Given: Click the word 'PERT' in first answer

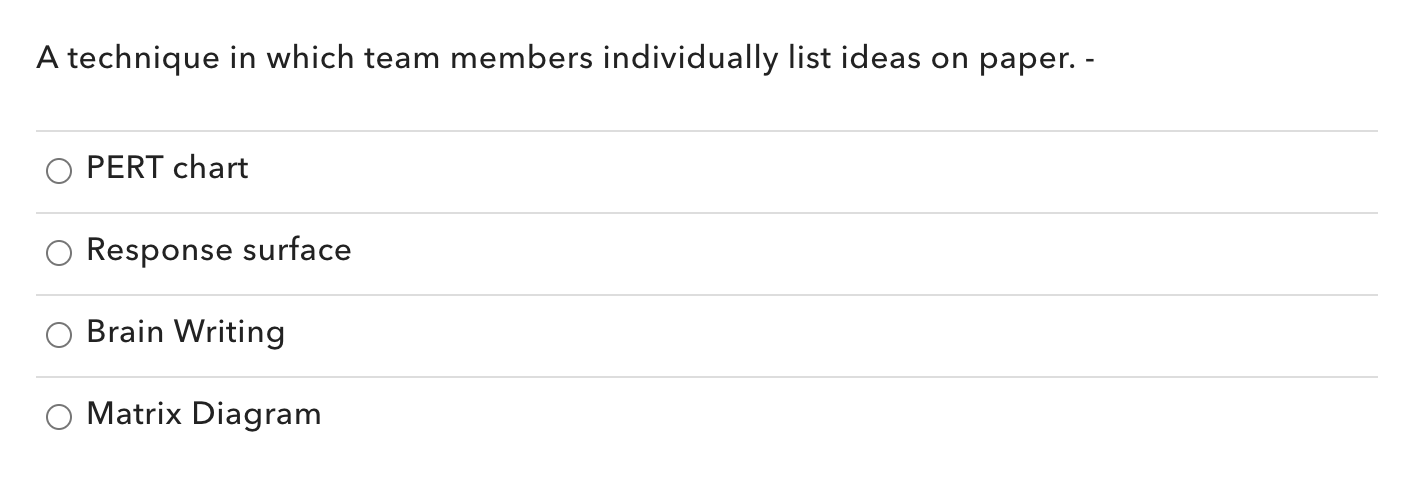Looking at the screenshot, I should coord(125,168).
